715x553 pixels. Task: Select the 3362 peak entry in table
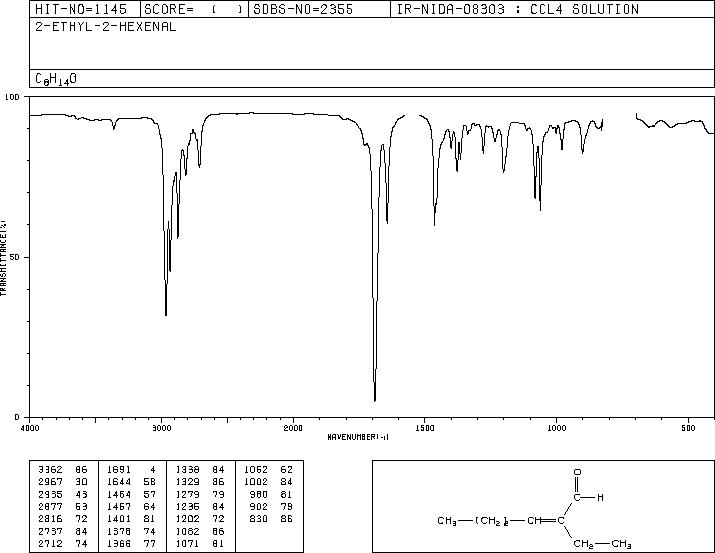pos(63,470)
